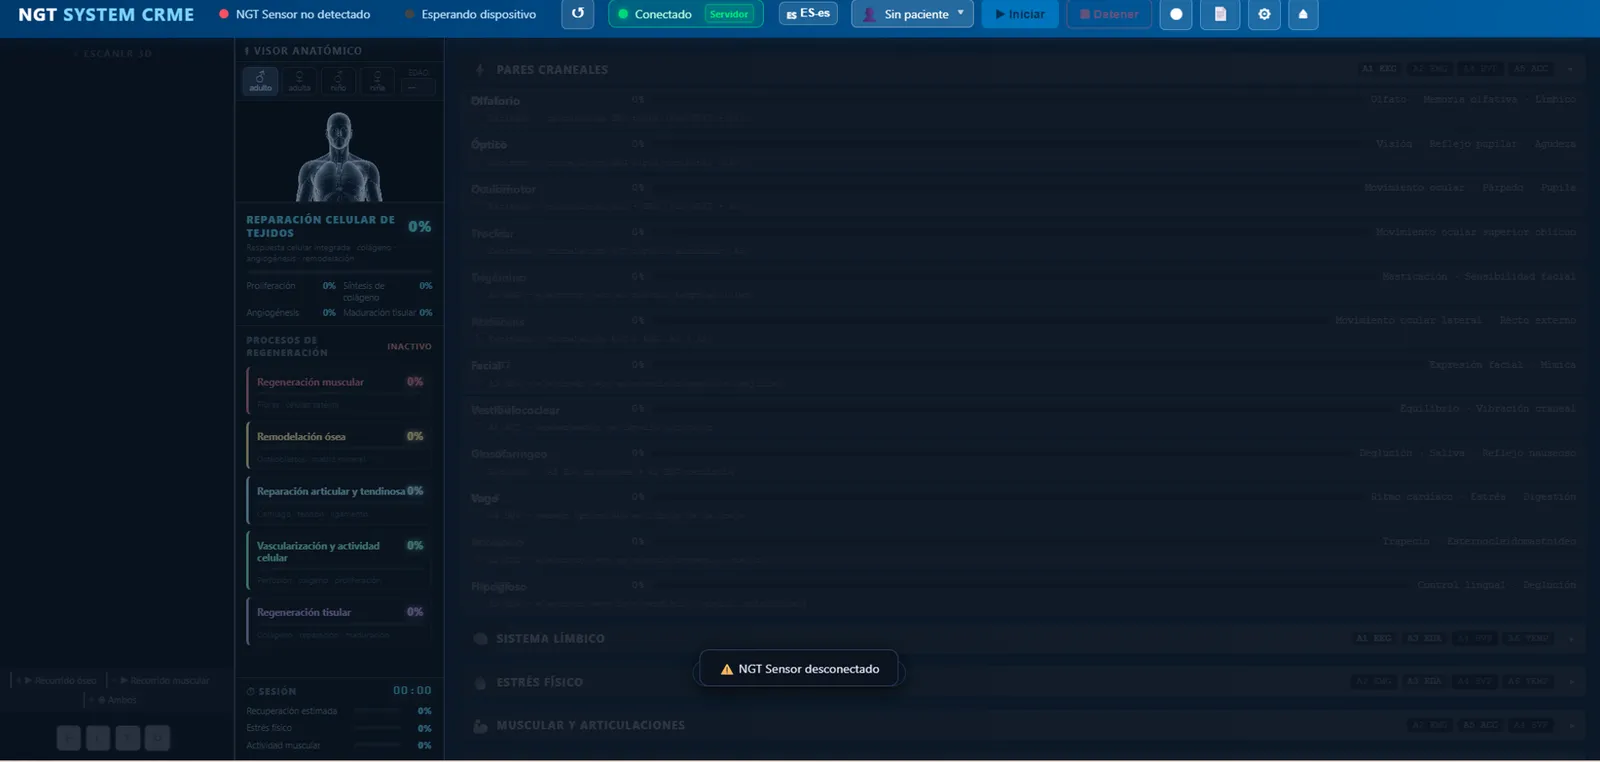Expand the Estrés Físico section
The height and width of the screenshot is (762, 1600).
pyautogui.click(x=1027, y=682)
